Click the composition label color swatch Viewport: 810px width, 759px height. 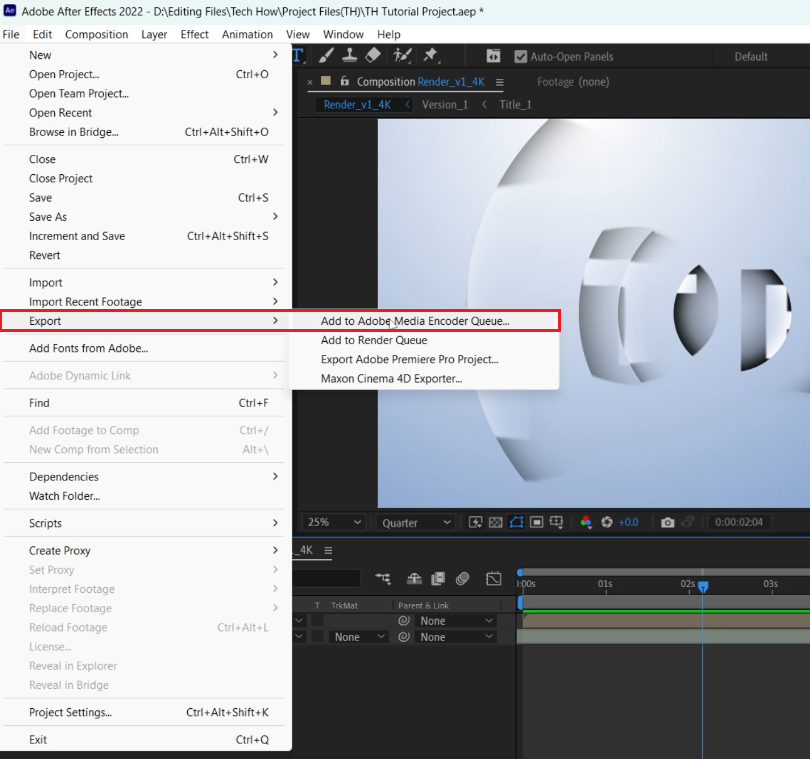pyautogui.click(x=325, y=81)
